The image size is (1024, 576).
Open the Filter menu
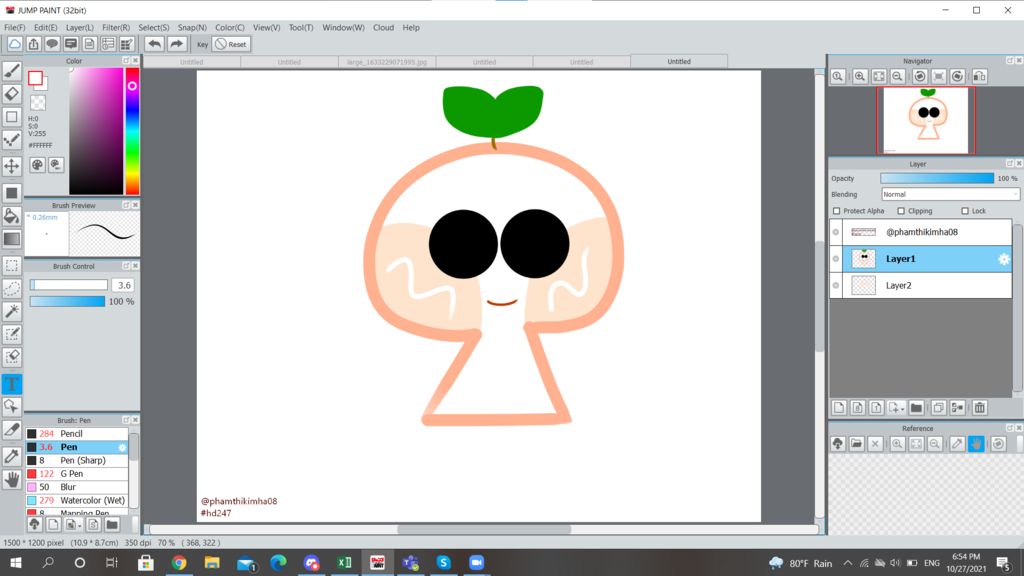pyautogui.click(x=116, y=27)
